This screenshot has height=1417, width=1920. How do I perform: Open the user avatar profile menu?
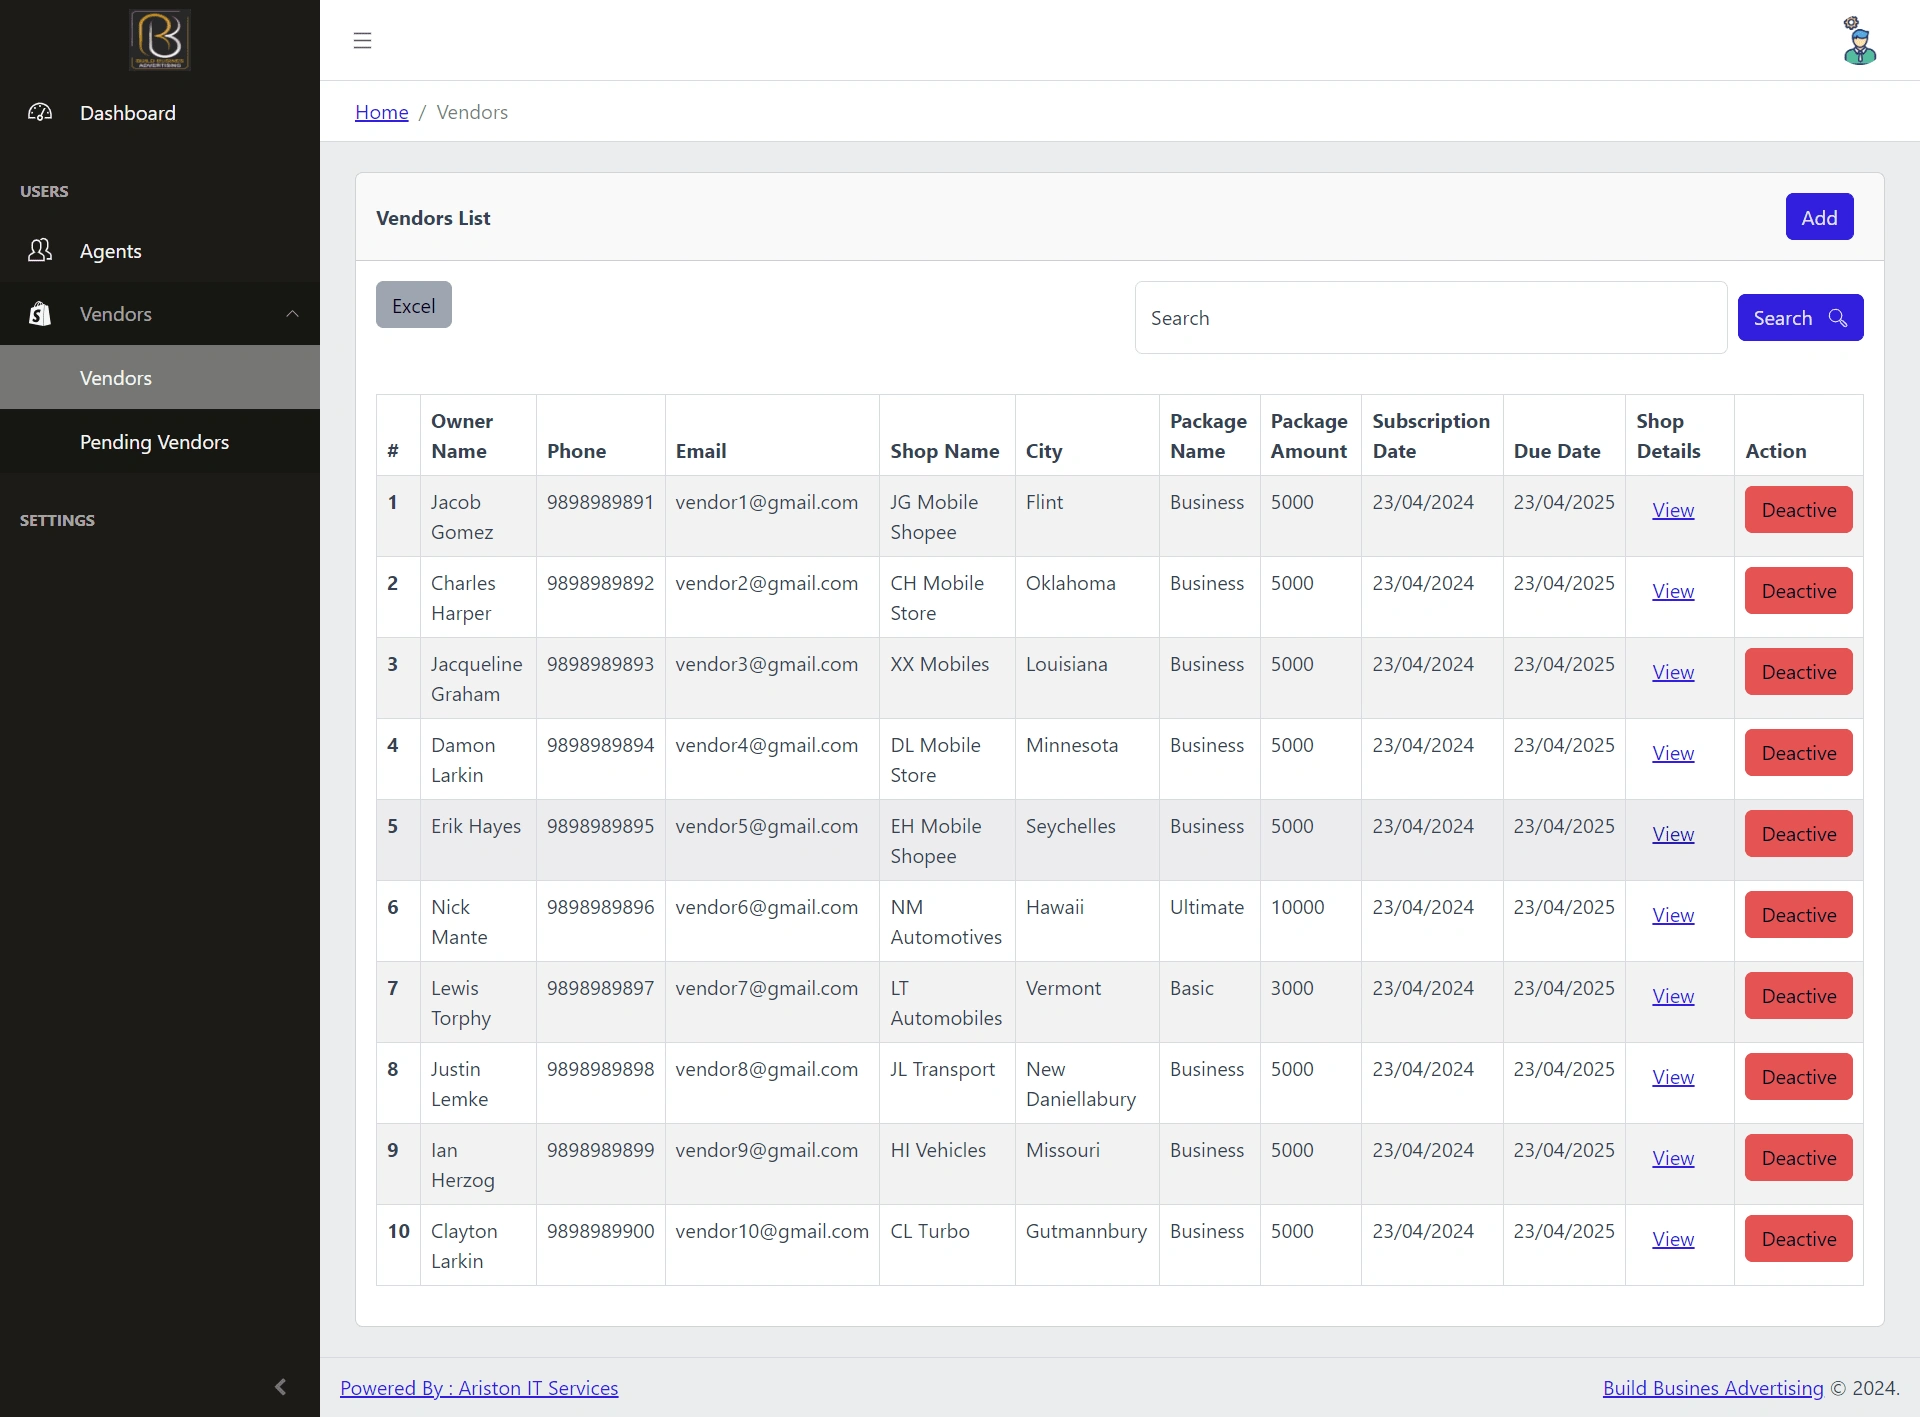[1859, 40]
